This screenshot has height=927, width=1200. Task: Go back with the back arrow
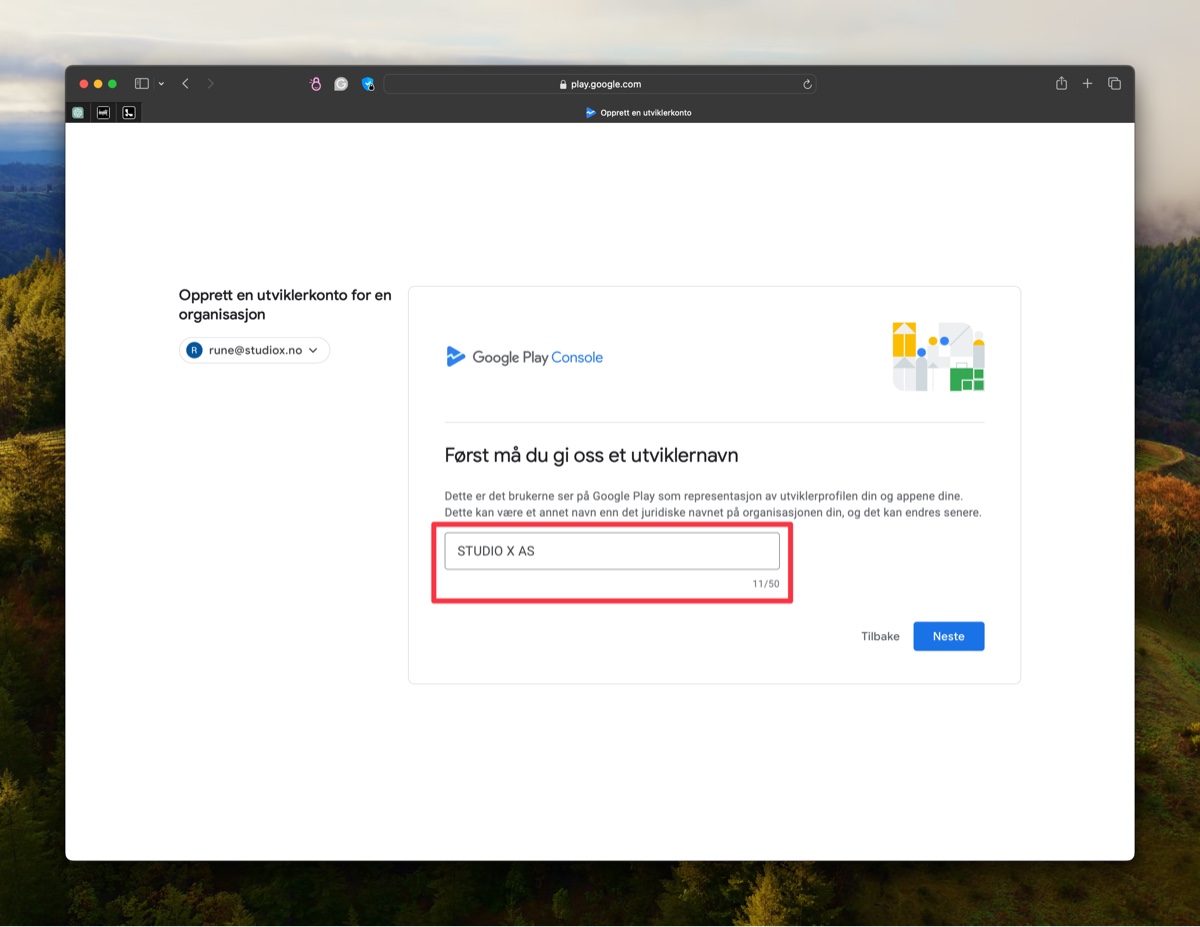tap(185, 84)
